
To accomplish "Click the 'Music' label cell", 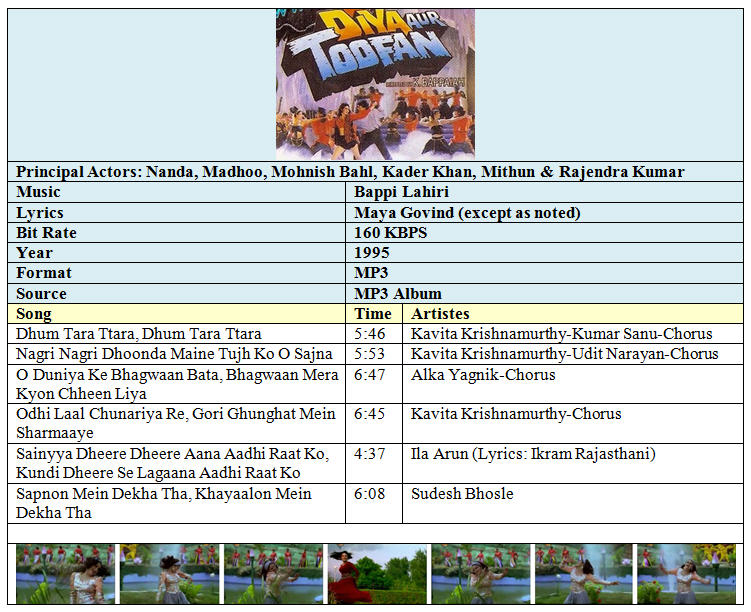I will [x=176, y=192].
